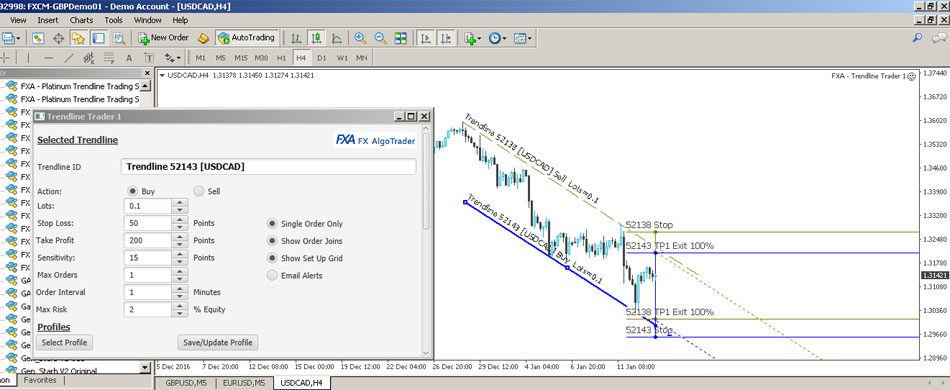Switch chart to line chart icon
This screenshot has width=950, height=390.
336,38
